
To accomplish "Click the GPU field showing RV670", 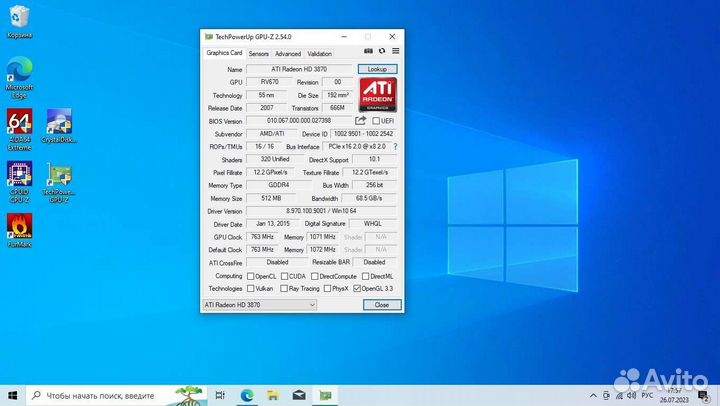I will [x=270, y=82].
